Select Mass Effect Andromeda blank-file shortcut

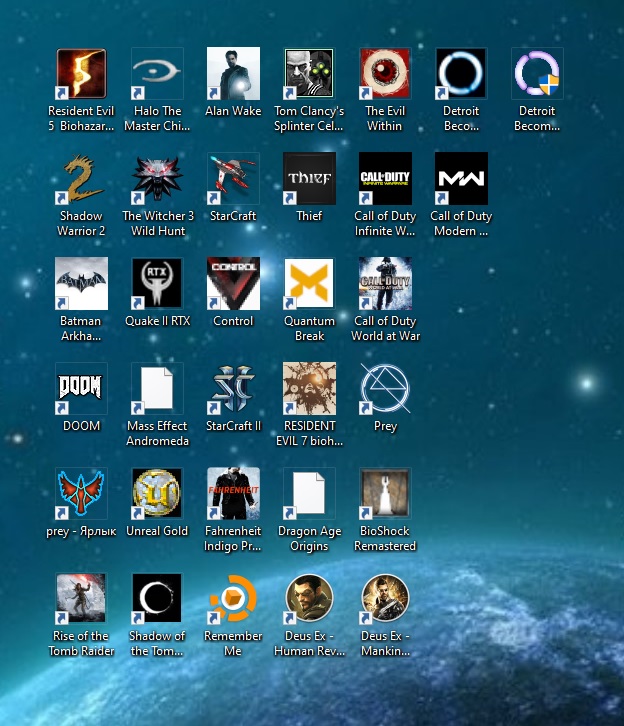point(157,389)
